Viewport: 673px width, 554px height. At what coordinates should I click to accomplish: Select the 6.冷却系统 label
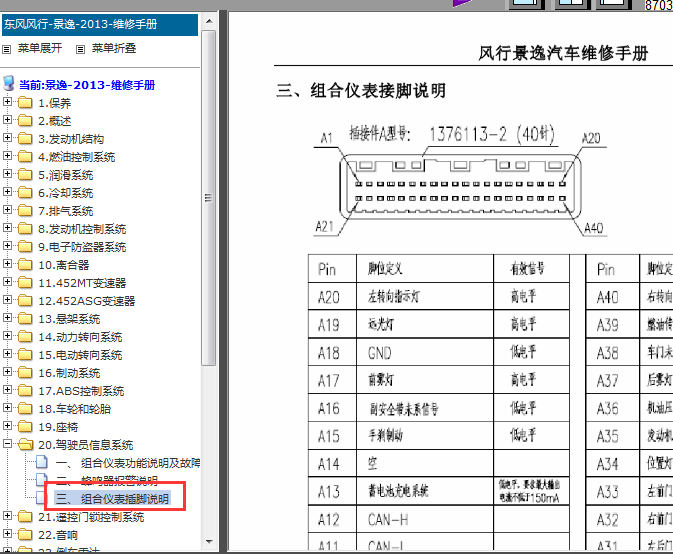click(x=66, y=193)
